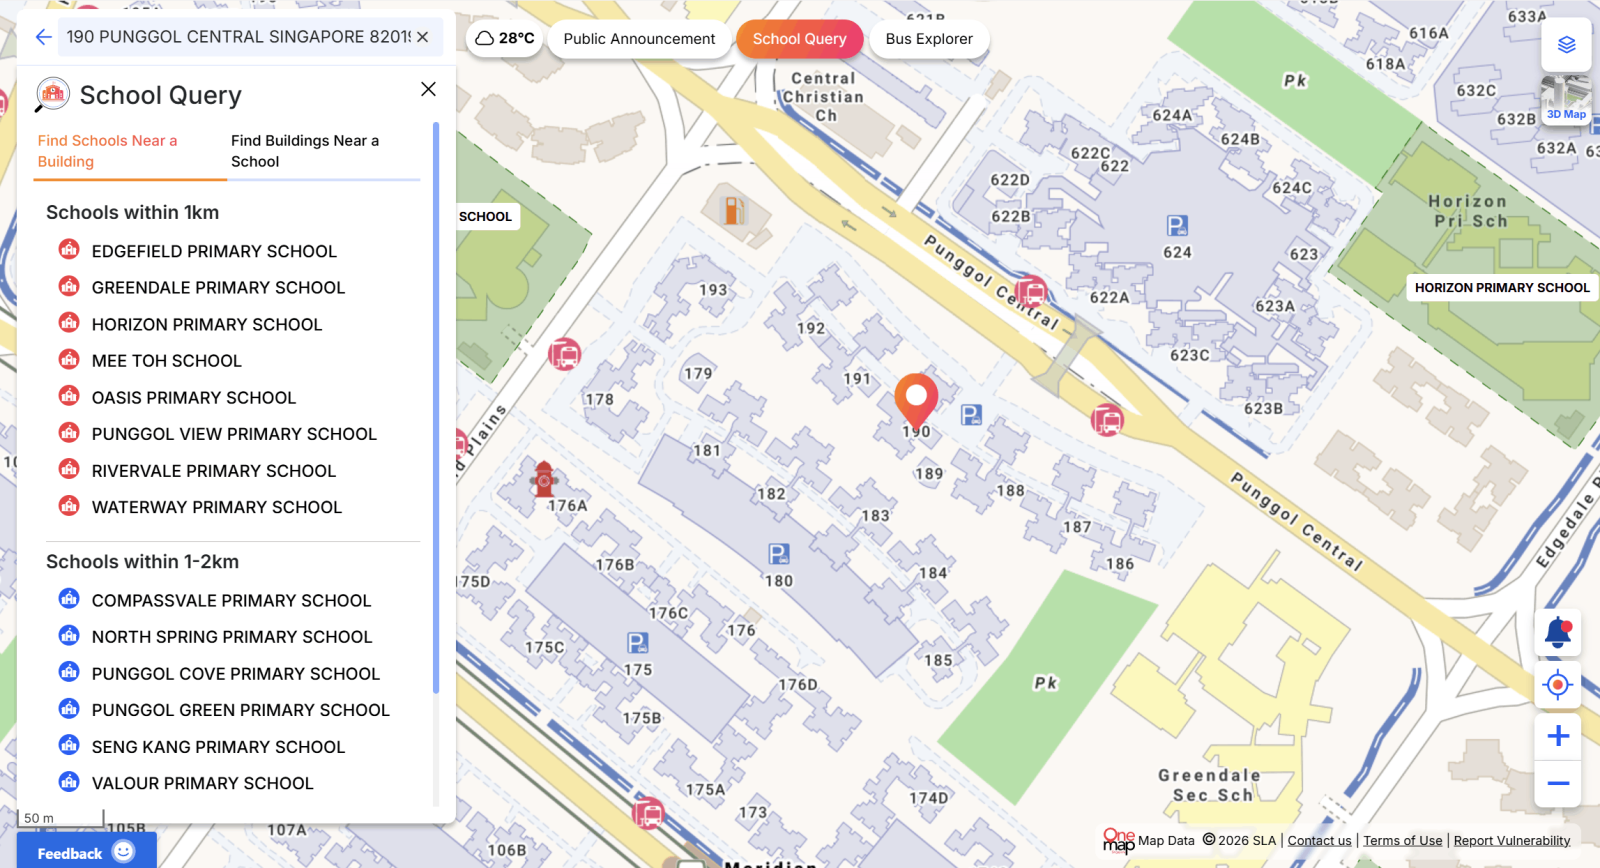The image size is (1600, 868).
Task: Select bus stop icon near 175A
Action: 648,813
